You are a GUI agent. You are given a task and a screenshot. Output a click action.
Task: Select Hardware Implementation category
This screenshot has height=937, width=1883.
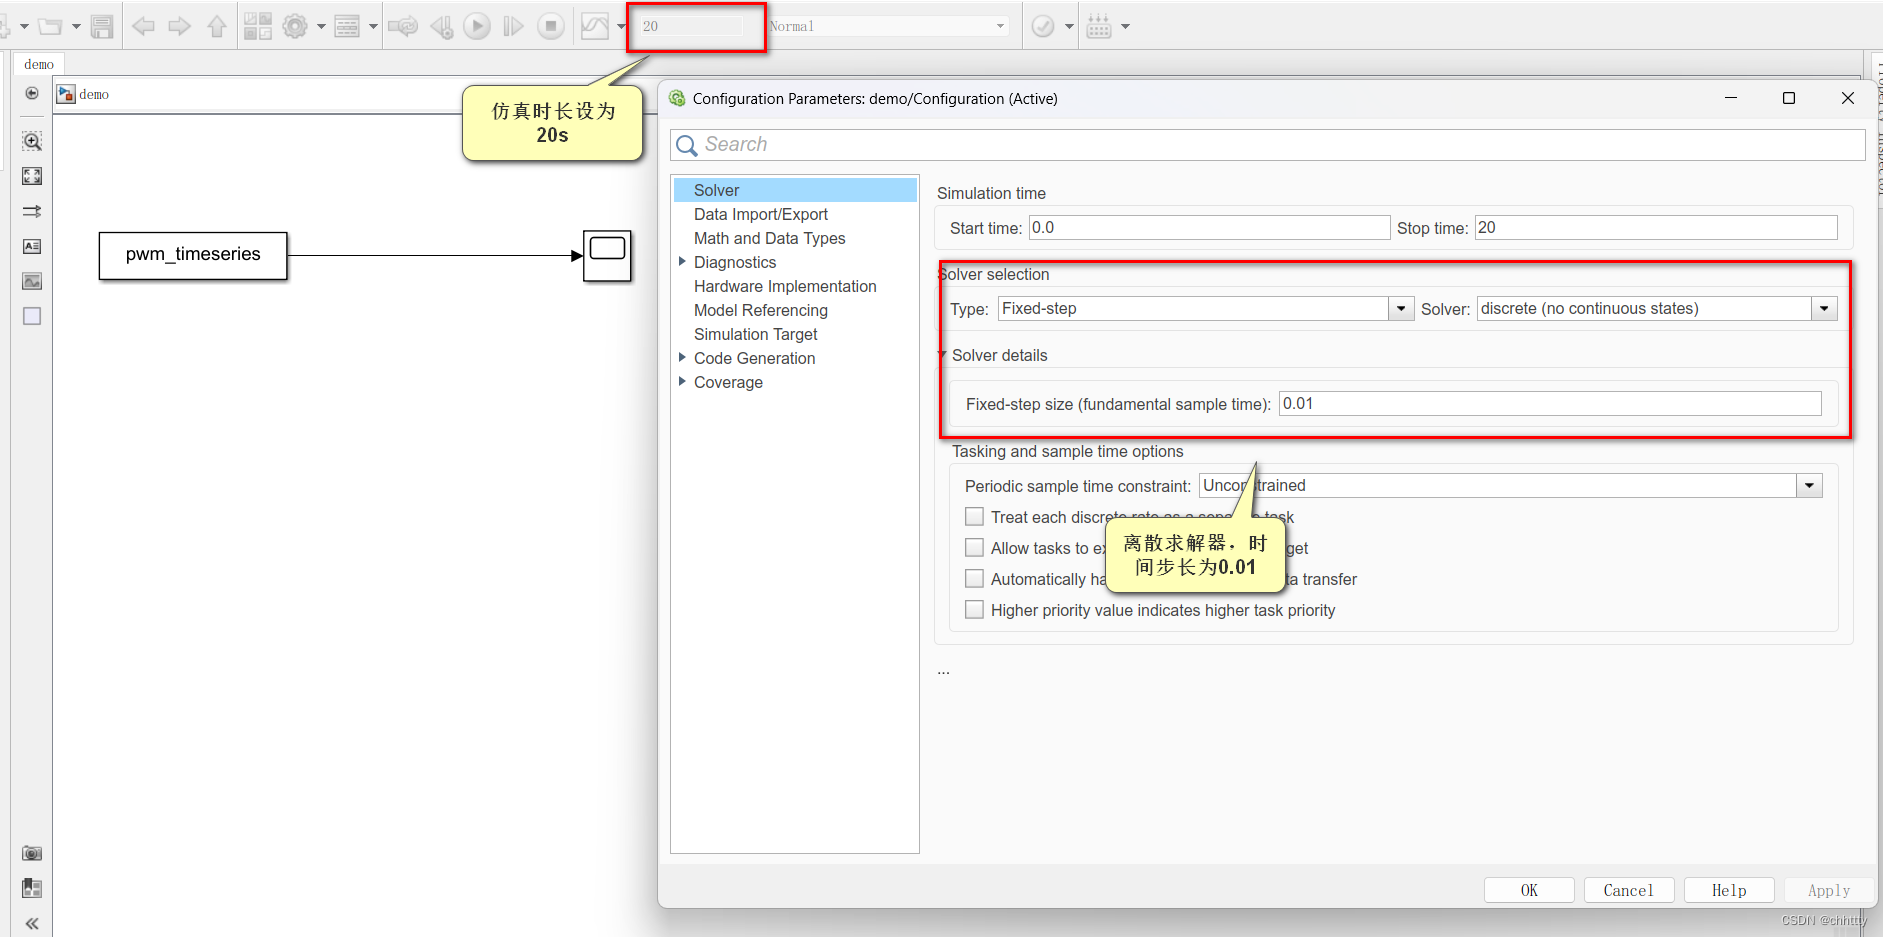click(x=785, y=286)
